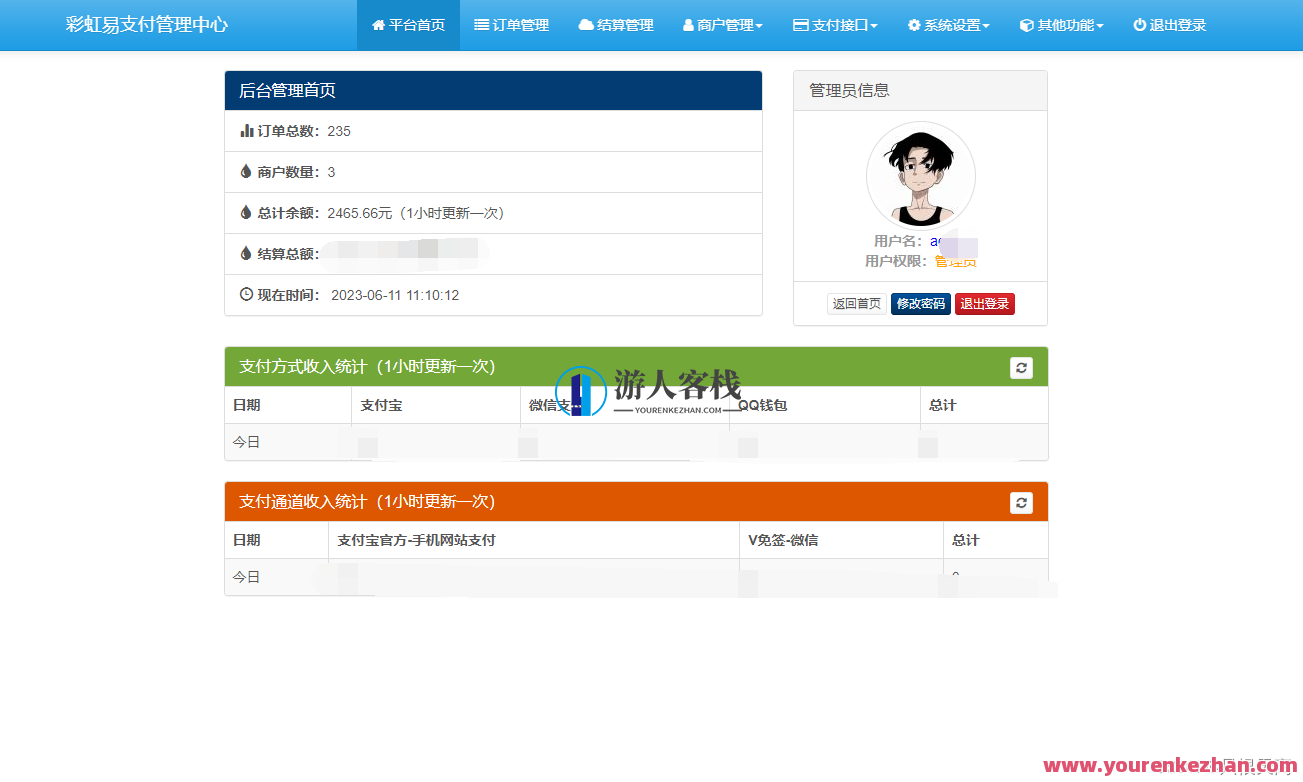Click the 修改密码 button
Viewport: 1303px width, 782px height.
coord(920,303)
